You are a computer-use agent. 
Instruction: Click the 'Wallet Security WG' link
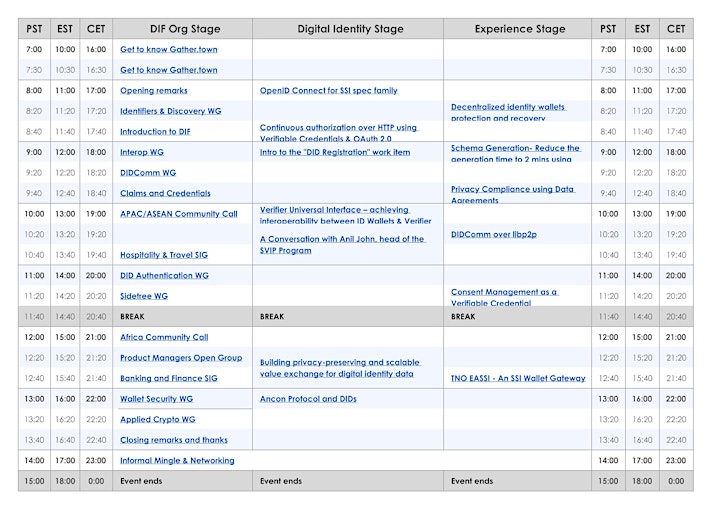tap(157, 399)
